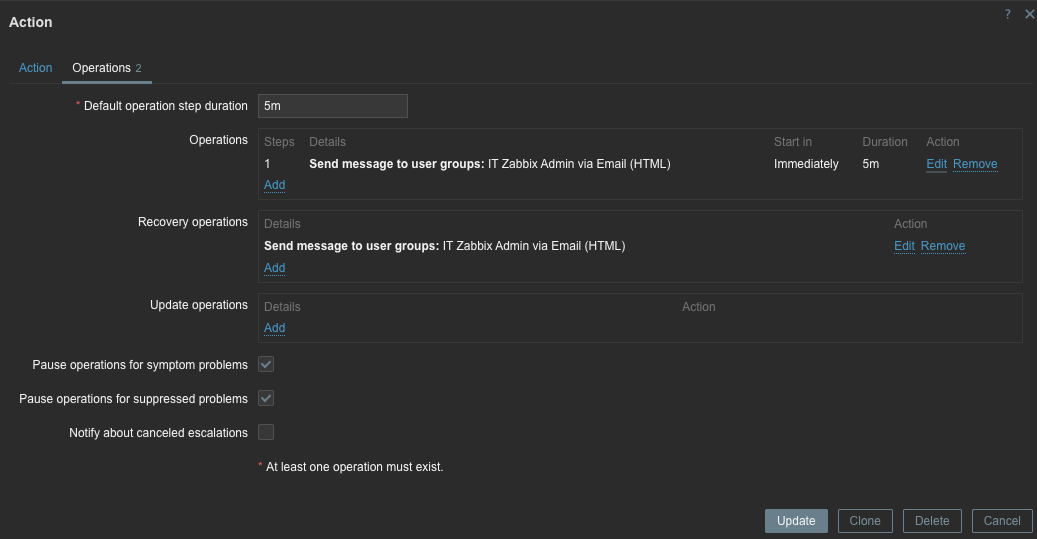Image resolution: width=1037 pixels, height=539 pixels.
Task: Edit the recovery operation
Action: coord(904,246)
